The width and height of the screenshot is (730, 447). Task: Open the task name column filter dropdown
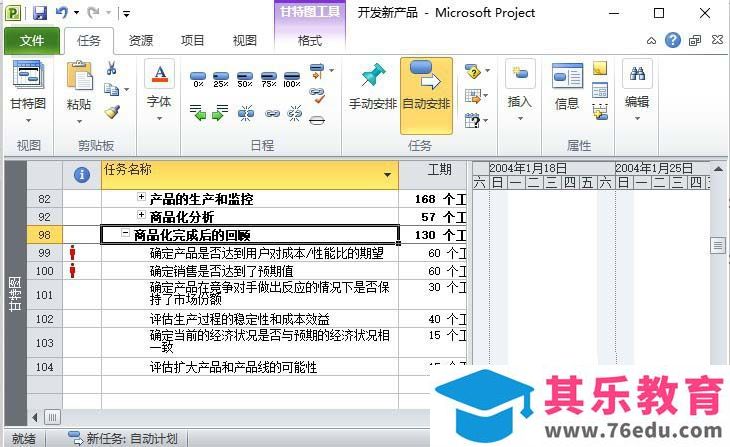(x=387, y=175)
